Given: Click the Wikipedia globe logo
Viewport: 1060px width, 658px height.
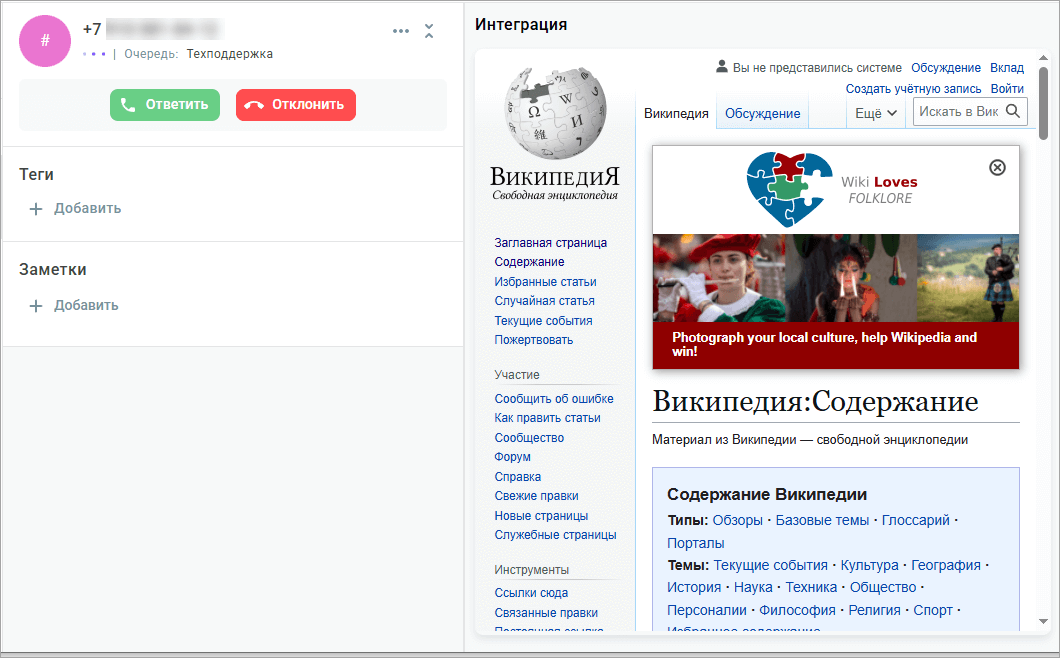Looking at the screenshot, I should [x=555, y=113].
